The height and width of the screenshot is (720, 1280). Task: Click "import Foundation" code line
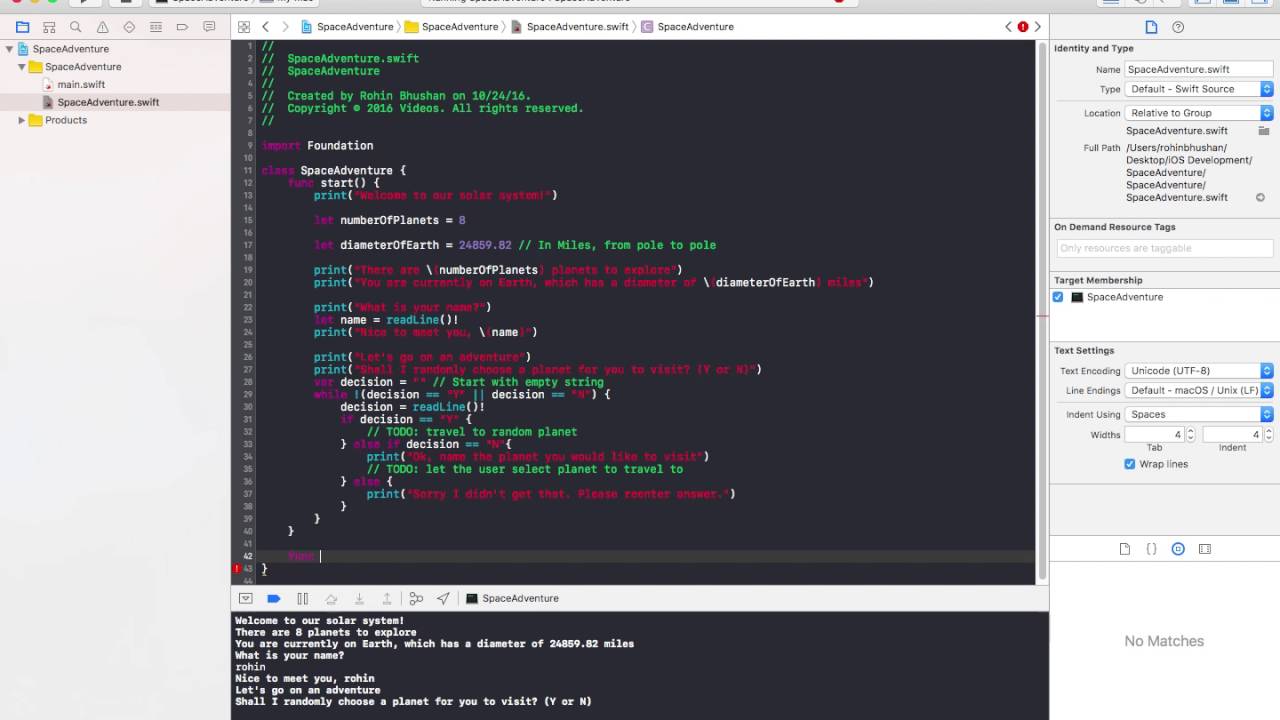click(317, 146)
